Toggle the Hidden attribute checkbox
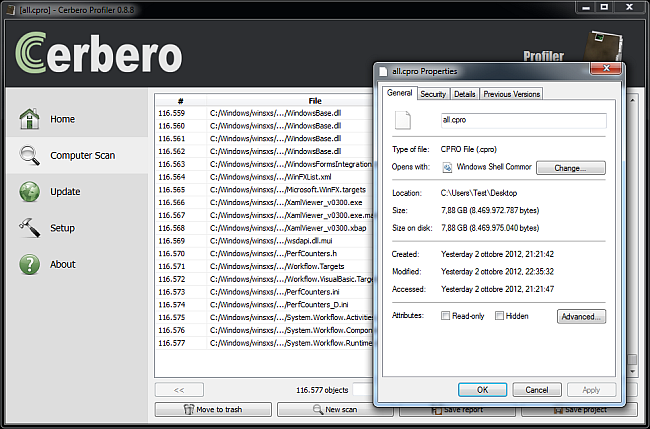Viewport: 650px width, 429px height. 499,316
